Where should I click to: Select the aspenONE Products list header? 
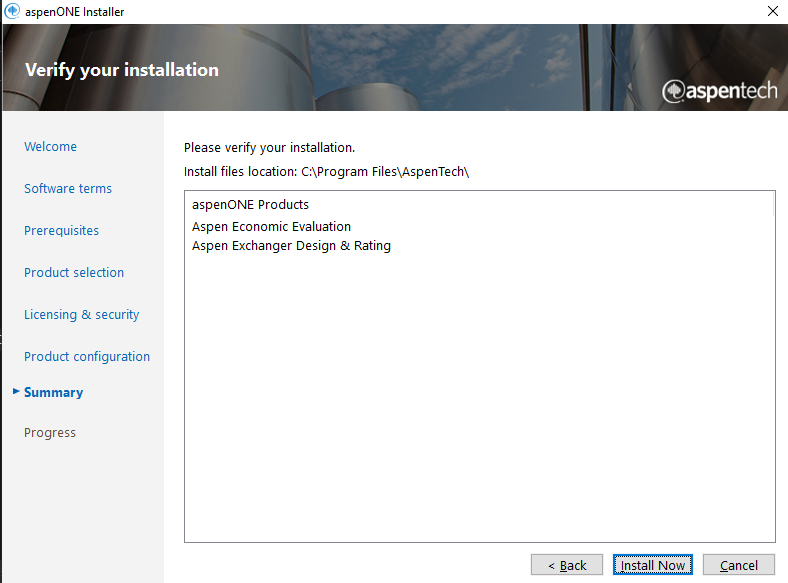(250, 205)
